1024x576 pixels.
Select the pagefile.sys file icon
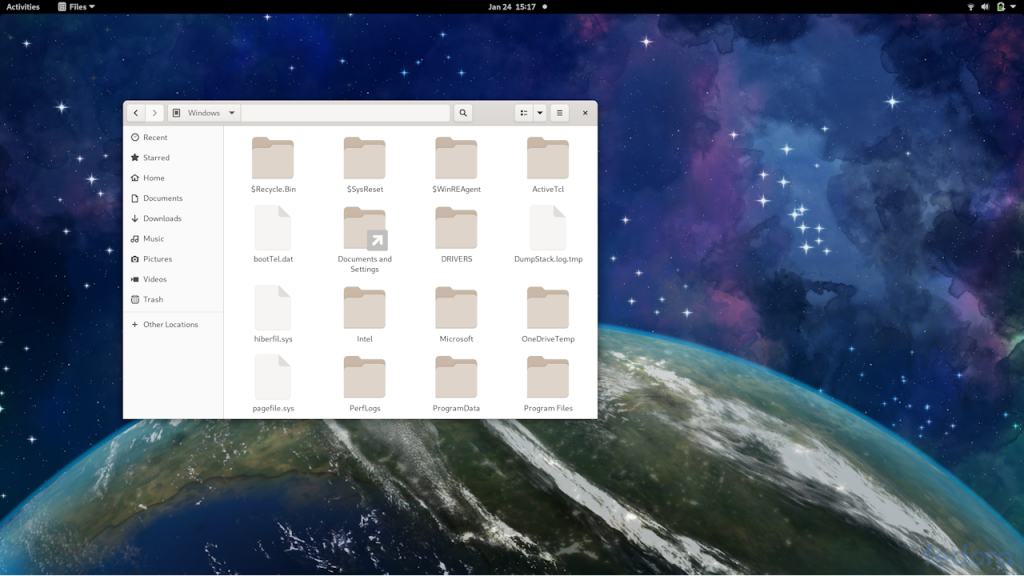[x=273, y=377]
